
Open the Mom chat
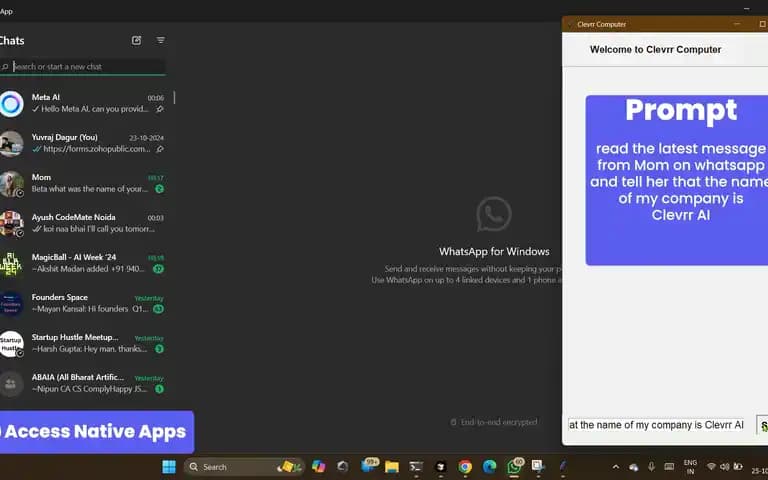(83, 183)
